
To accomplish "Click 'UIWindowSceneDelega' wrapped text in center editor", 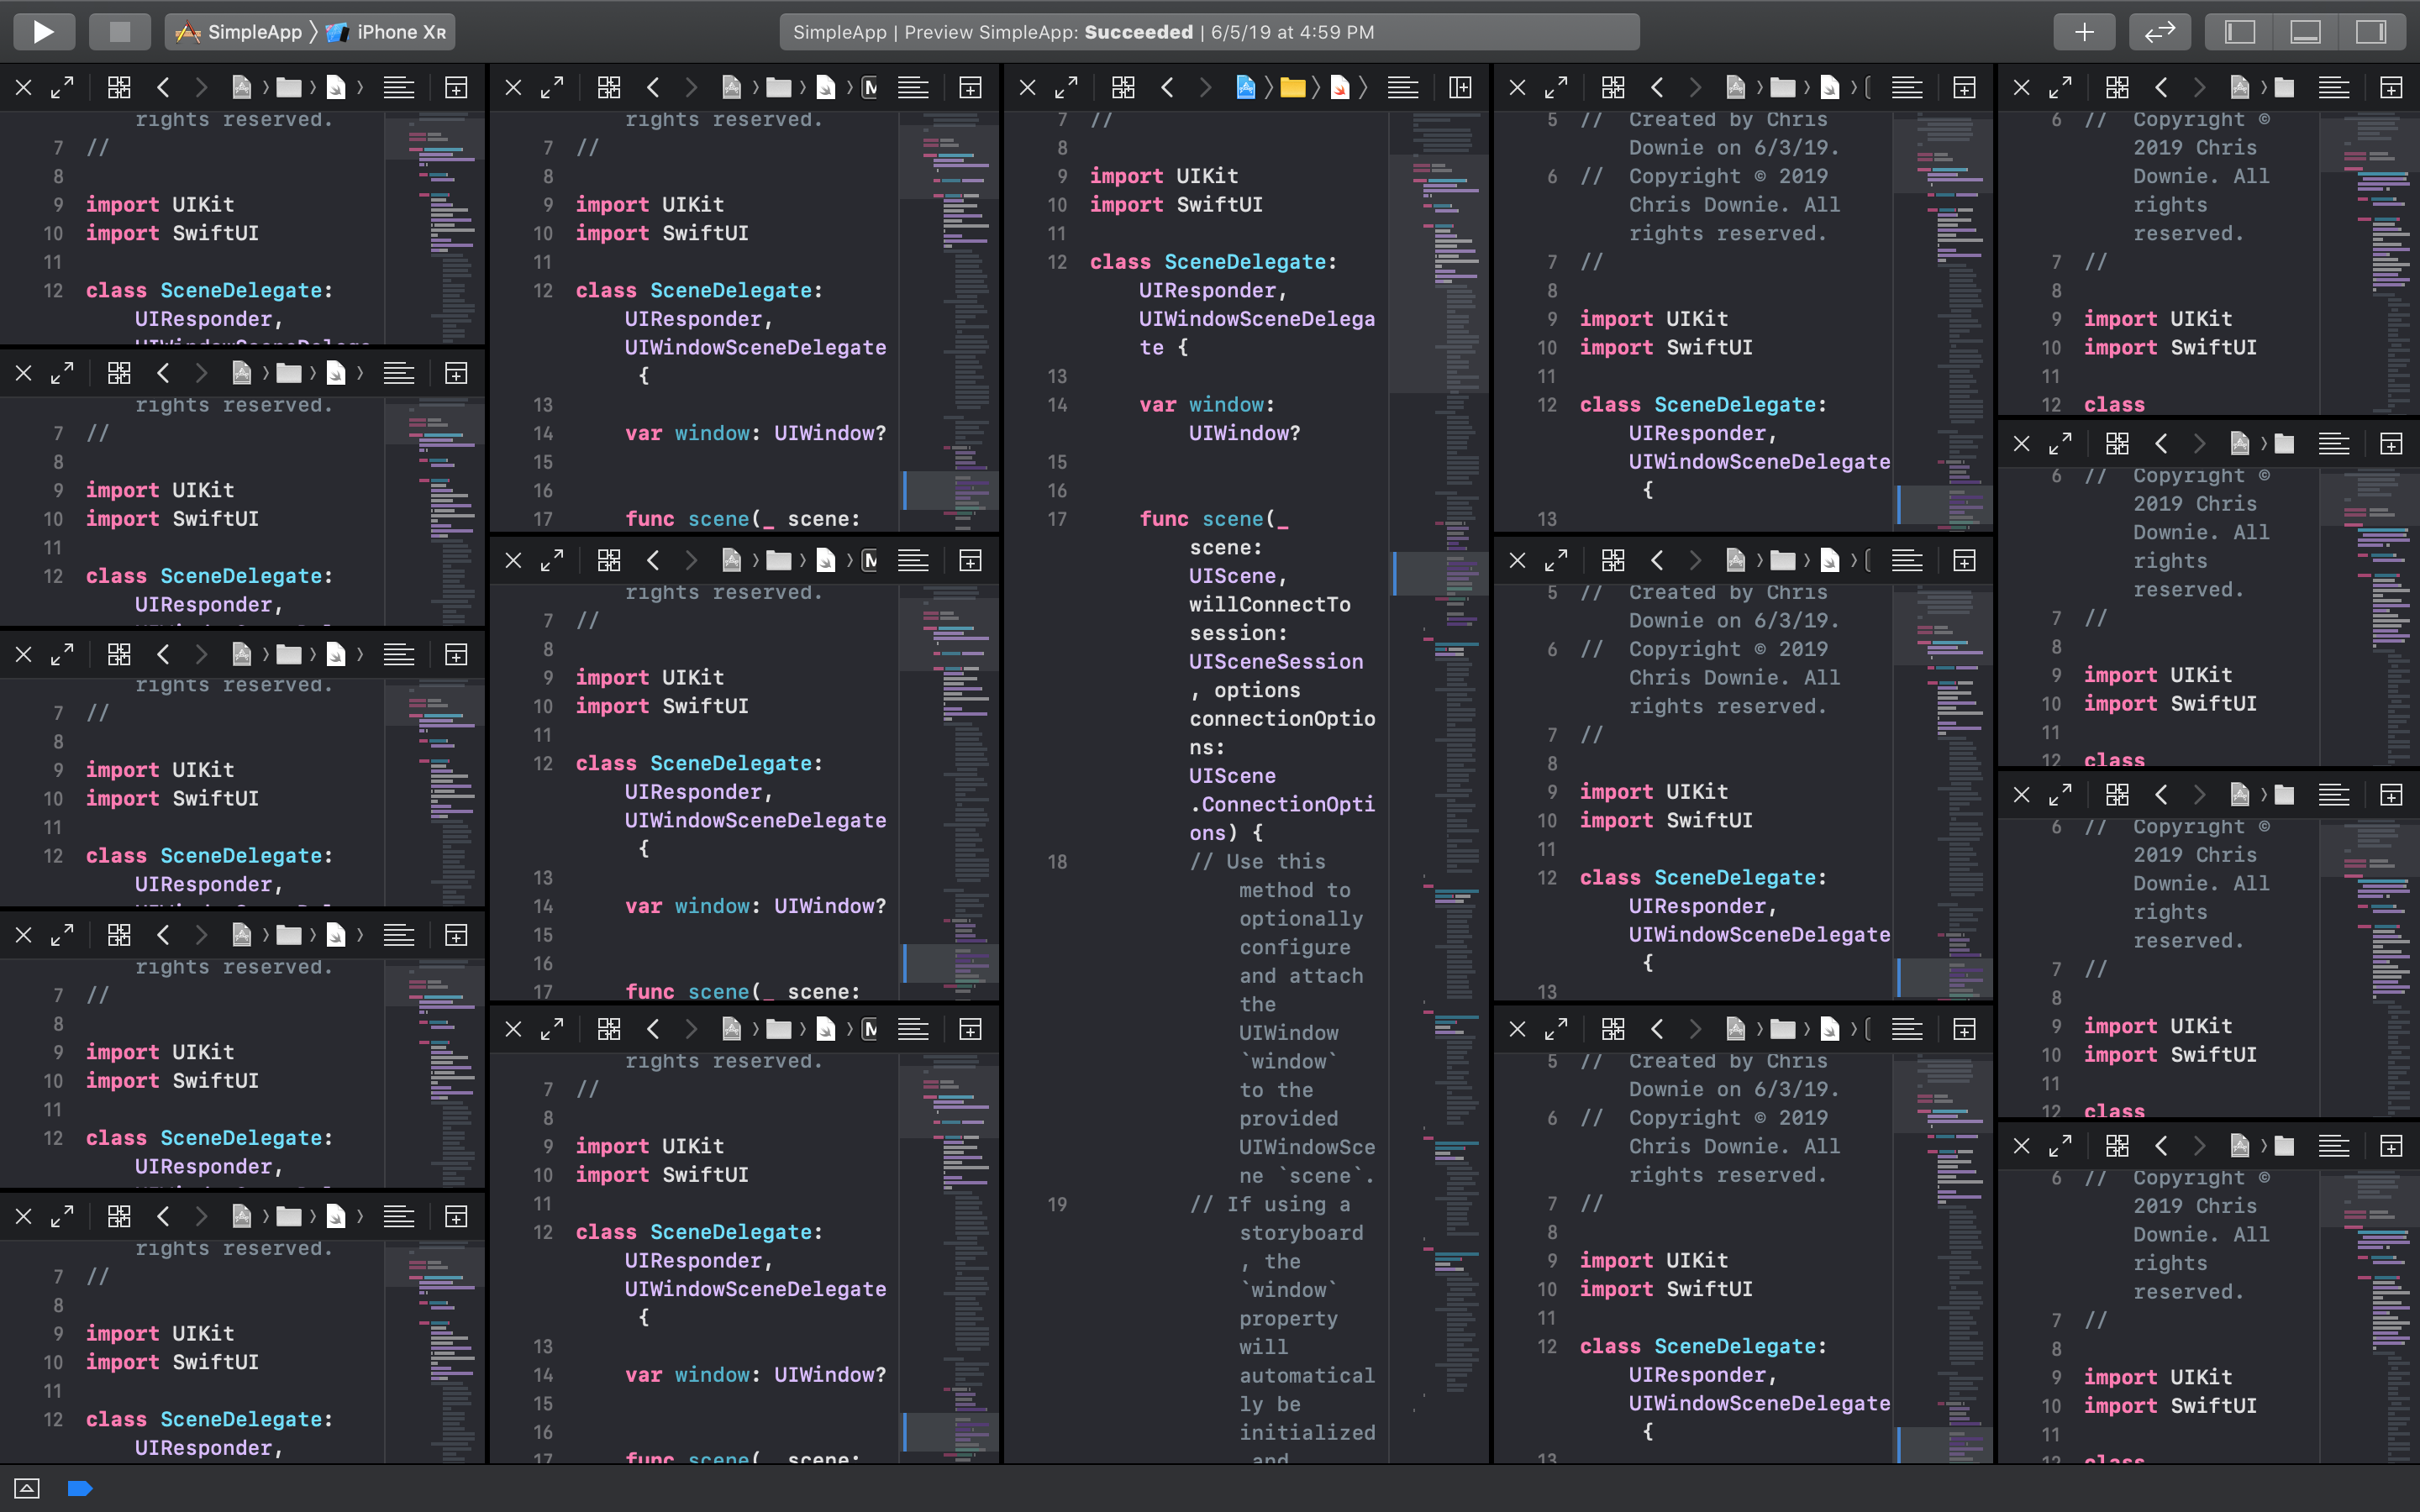I will click(x=1257, y=319).
